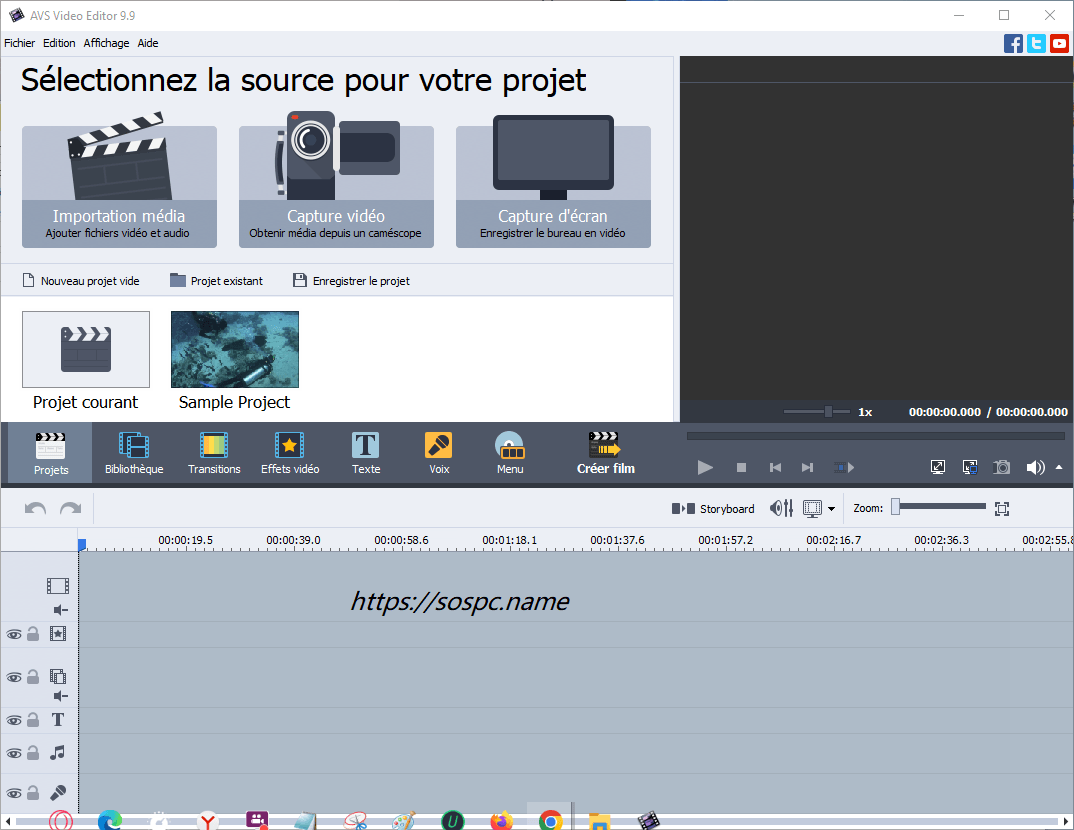Open the Voix recording tool
This screenshot has height=830, width=1074.
[439, 453]
